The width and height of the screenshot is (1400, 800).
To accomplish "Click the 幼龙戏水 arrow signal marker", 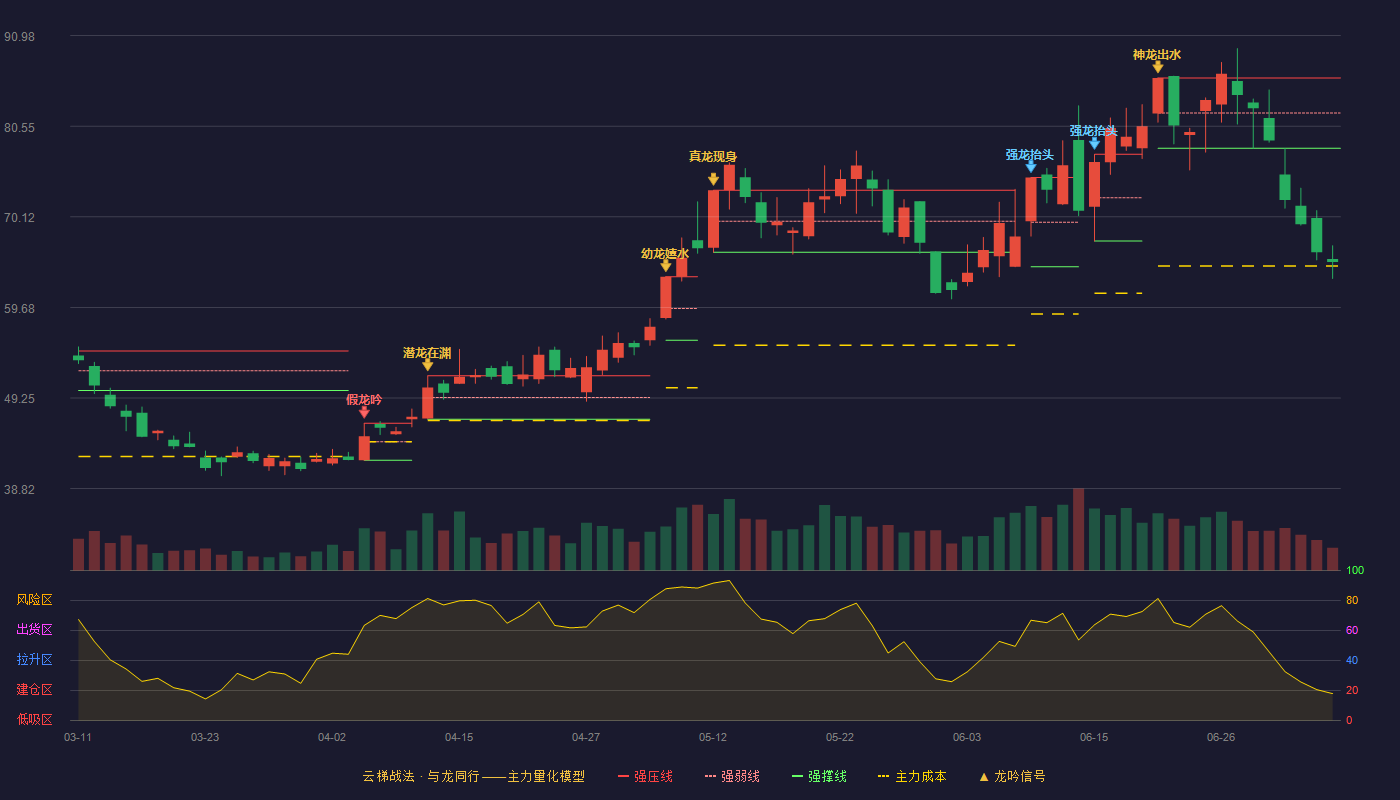I will point(666,266).
